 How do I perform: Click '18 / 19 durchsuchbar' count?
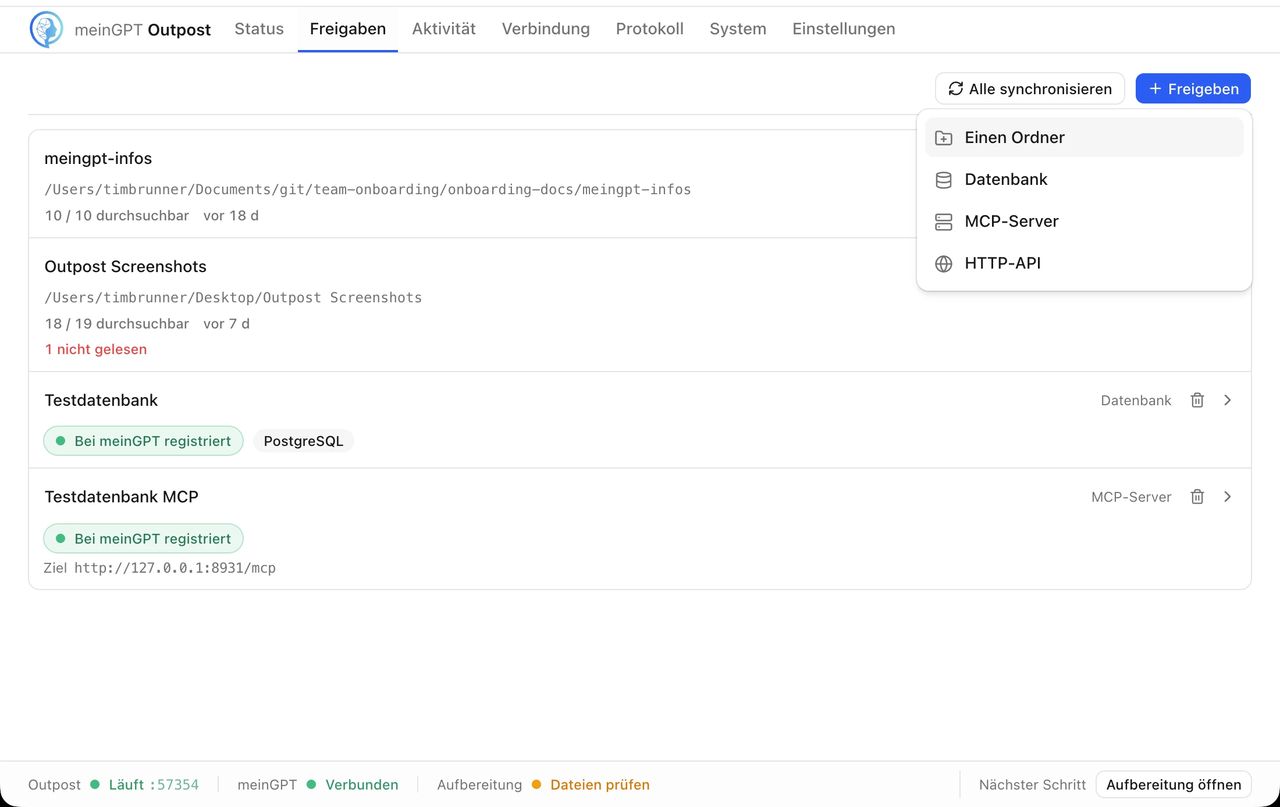(117, 324)
